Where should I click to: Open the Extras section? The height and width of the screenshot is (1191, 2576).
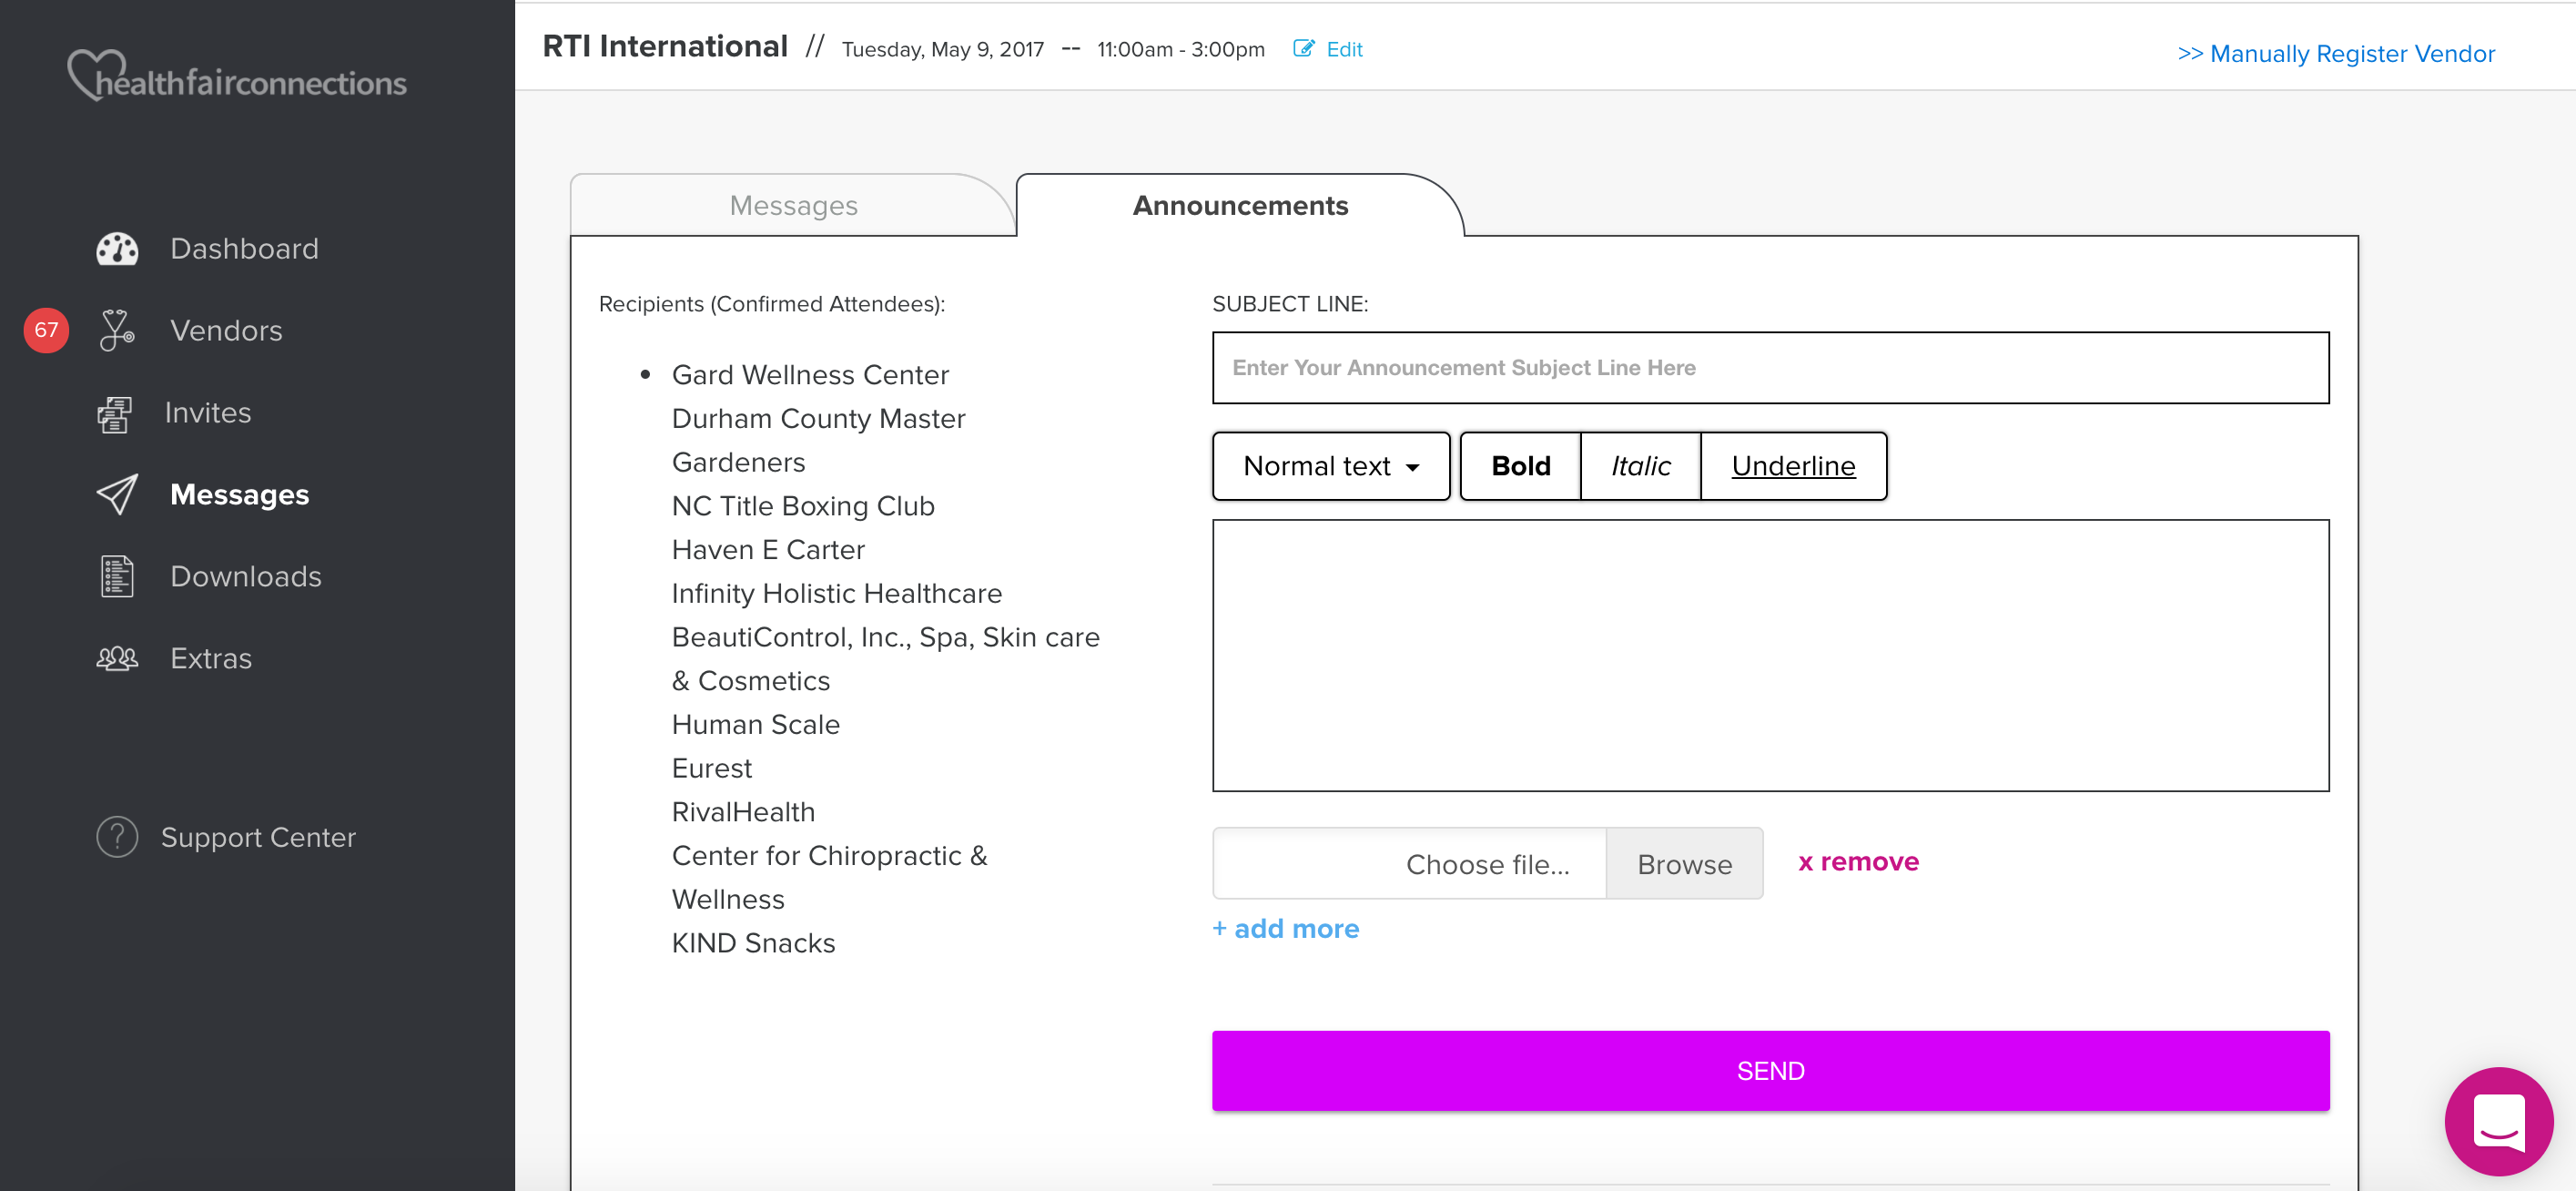pyautogui.click(x=211, y=658)
